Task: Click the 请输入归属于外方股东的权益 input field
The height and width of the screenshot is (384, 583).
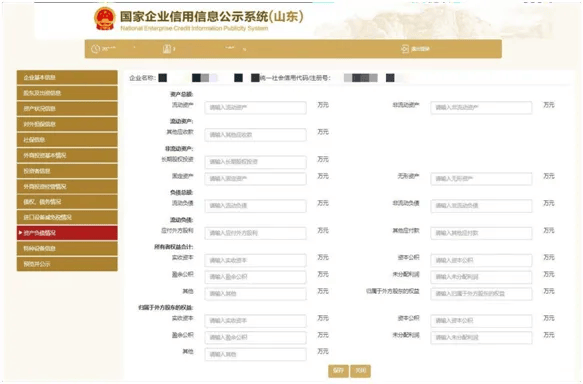Action: (x=481, y=294)
